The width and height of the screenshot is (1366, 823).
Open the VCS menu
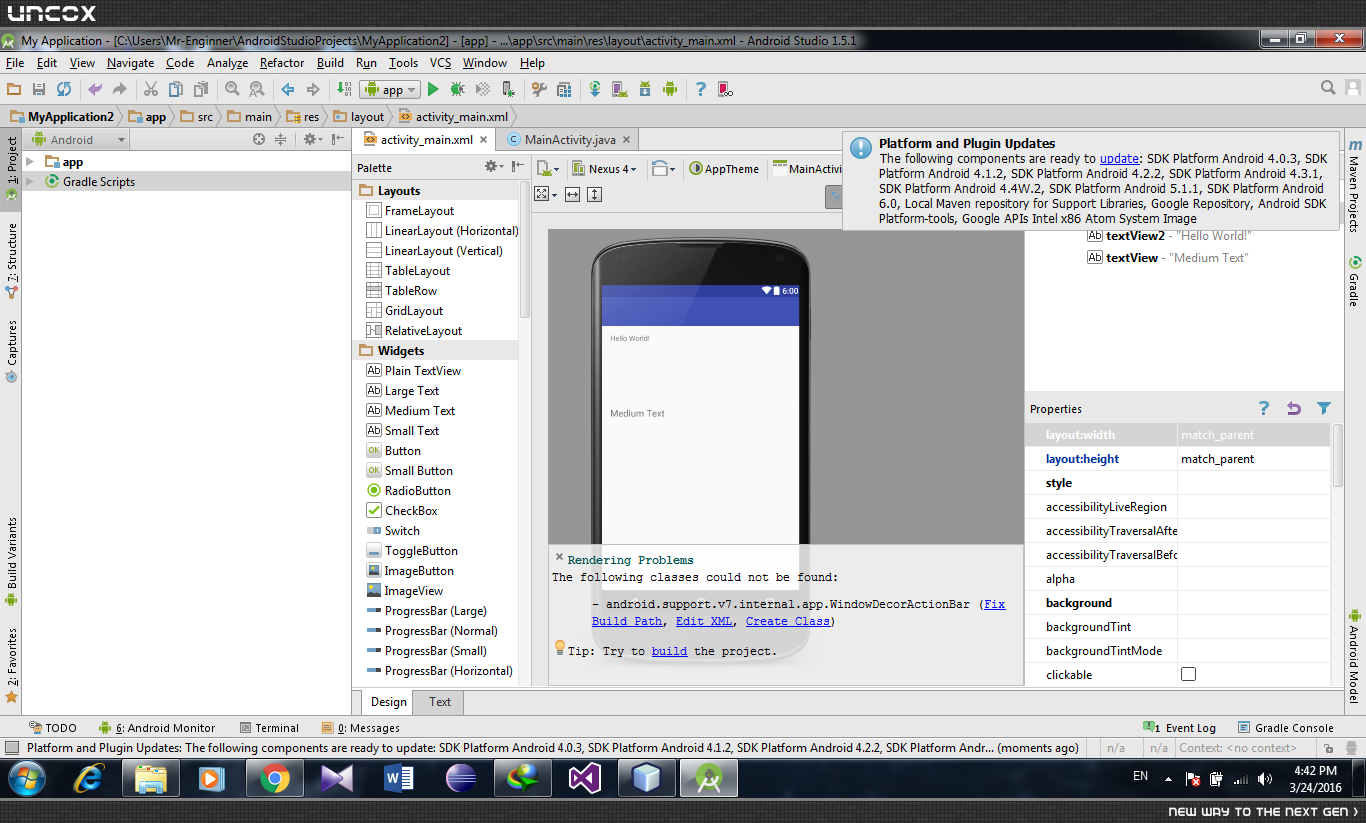(x=440, y=63)
